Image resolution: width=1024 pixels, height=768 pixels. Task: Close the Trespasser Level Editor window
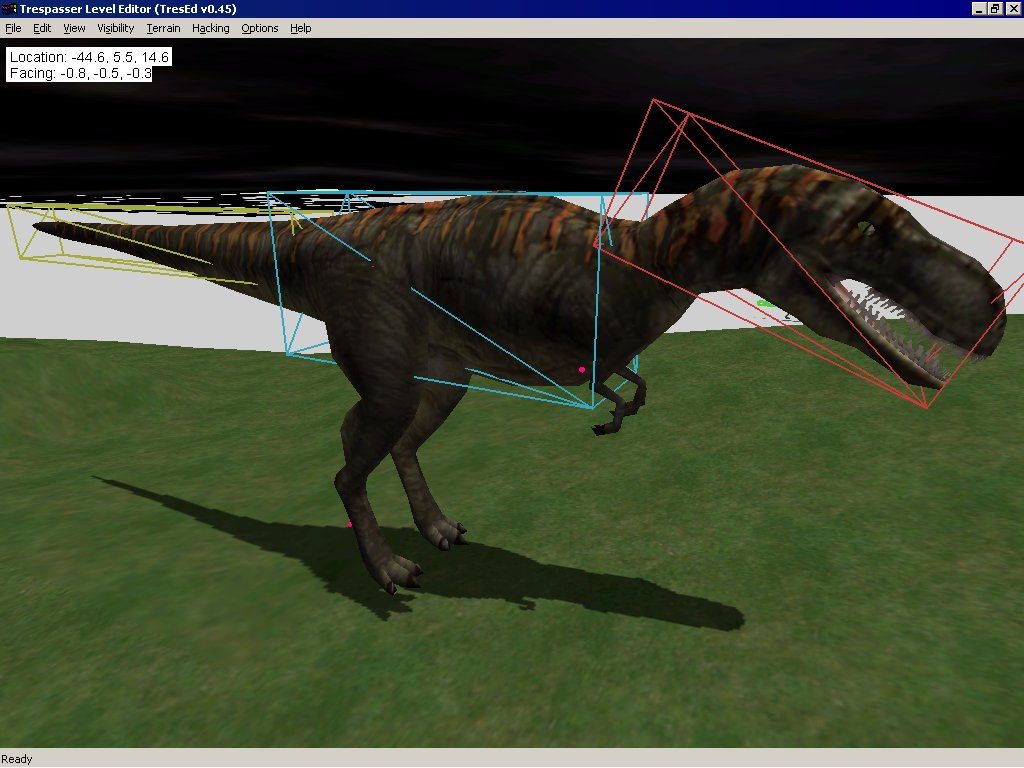[1012, 8]
